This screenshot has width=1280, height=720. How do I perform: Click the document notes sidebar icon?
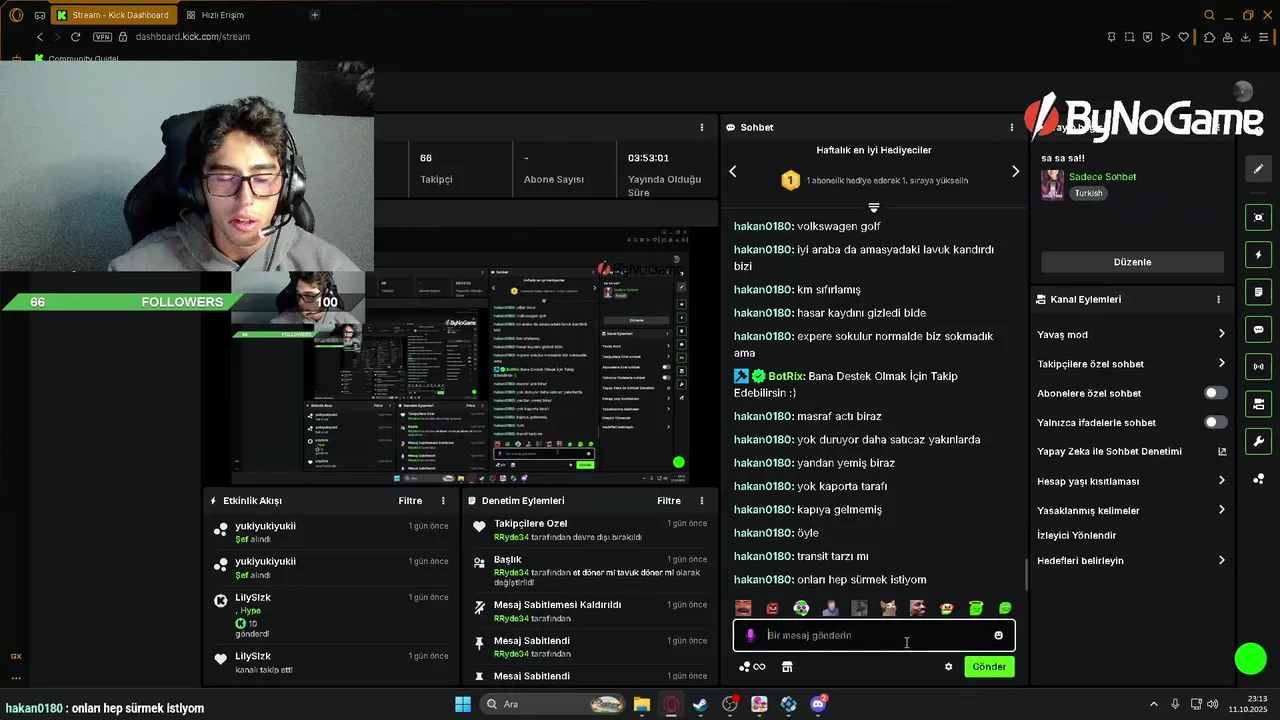click(x=1258, y=292)
